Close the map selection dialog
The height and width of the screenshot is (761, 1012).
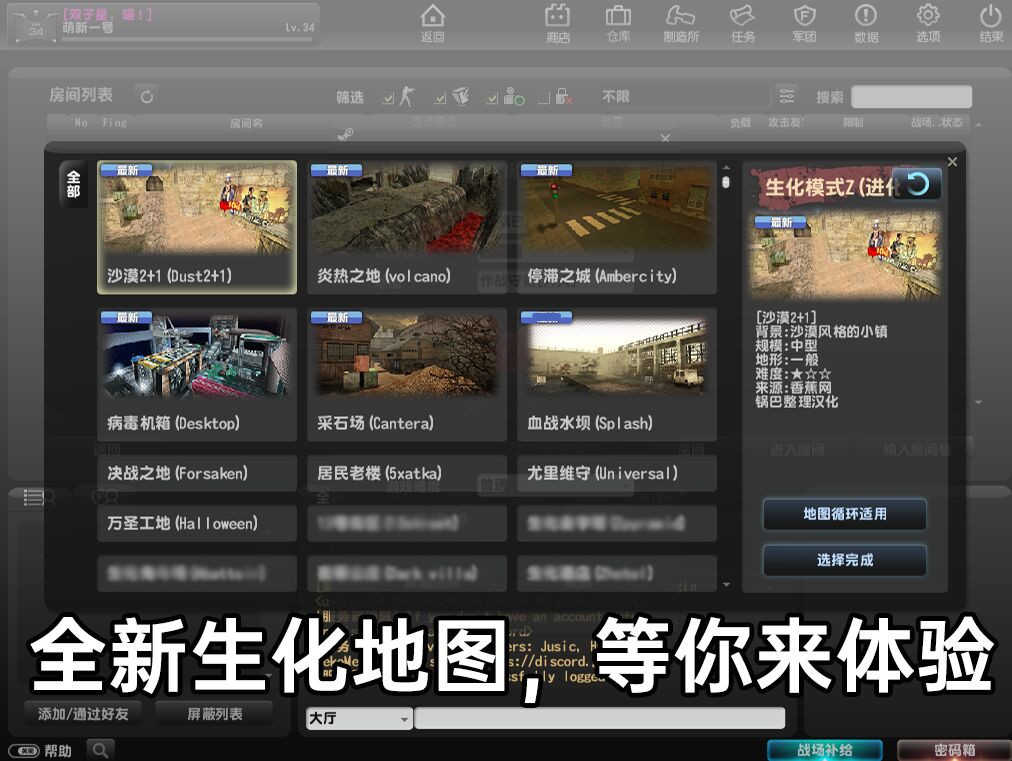tap(952, 161)
